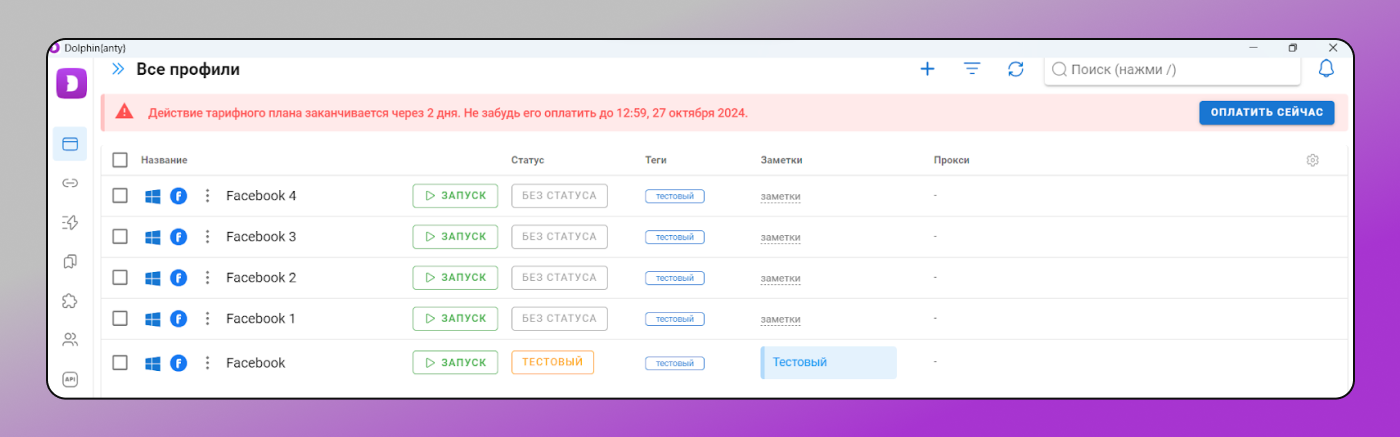Image resolution: width=1400 pixels, height=437 pixels.
Task: Tick the checkbox for Facebook 2
Action: coord(120,278)
